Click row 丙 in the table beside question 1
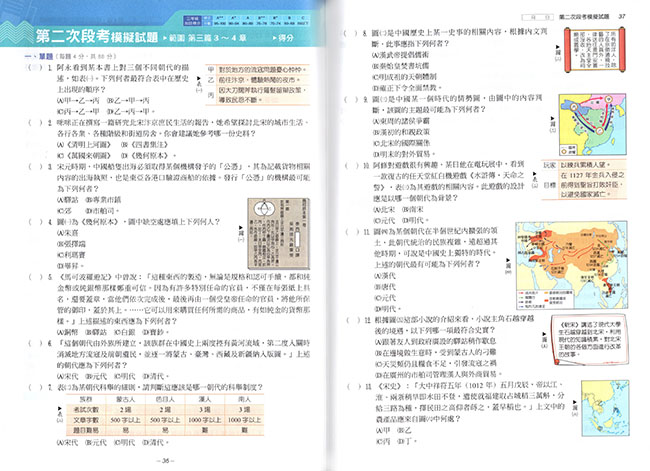The height and width of the screenshot is (471, 650). (258, 95)
